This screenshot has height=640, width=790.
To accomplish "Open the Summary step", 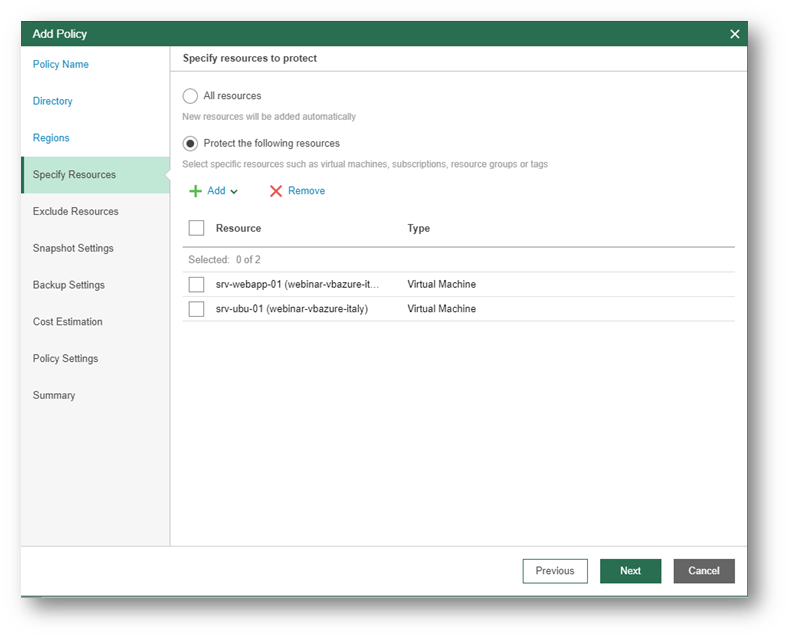I will click(54, 395).
